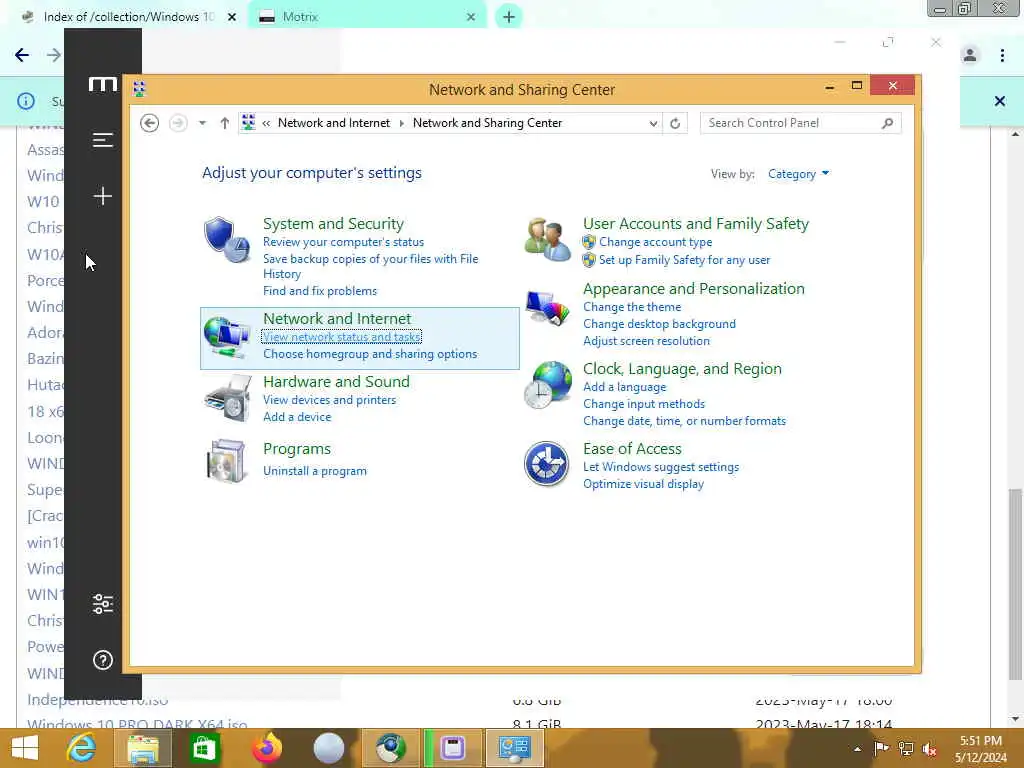Expand address bar history dropdown
Screen dimensions: 1024x768
tap(653, 123)
